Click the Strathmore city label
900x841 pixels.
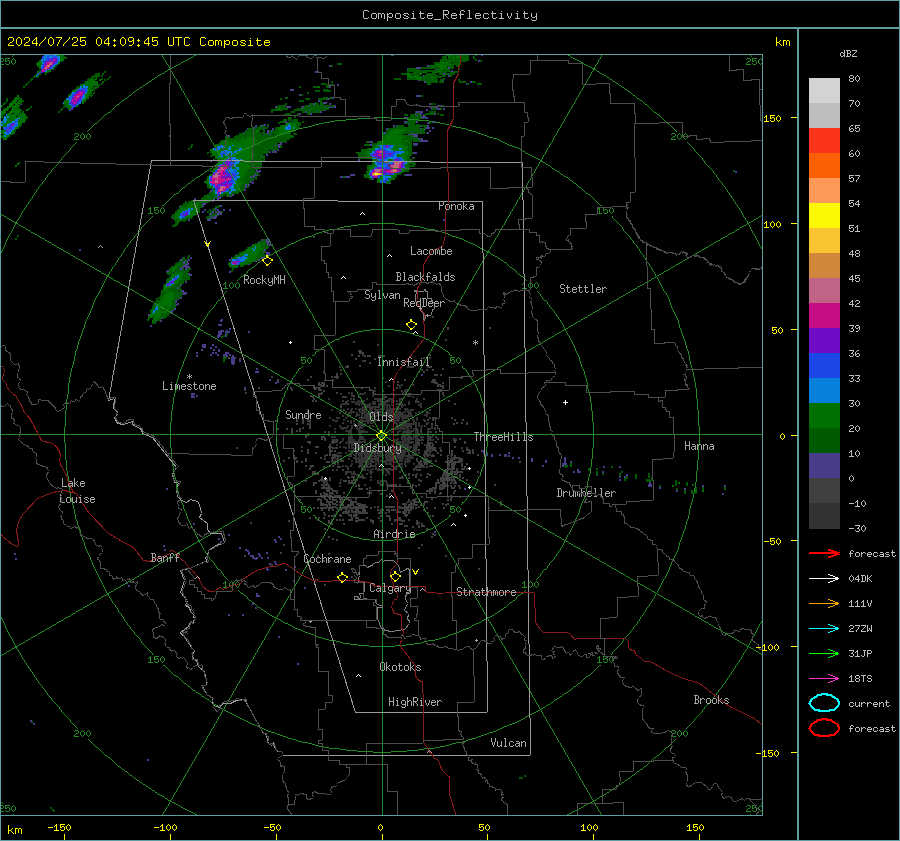(486, 592)
